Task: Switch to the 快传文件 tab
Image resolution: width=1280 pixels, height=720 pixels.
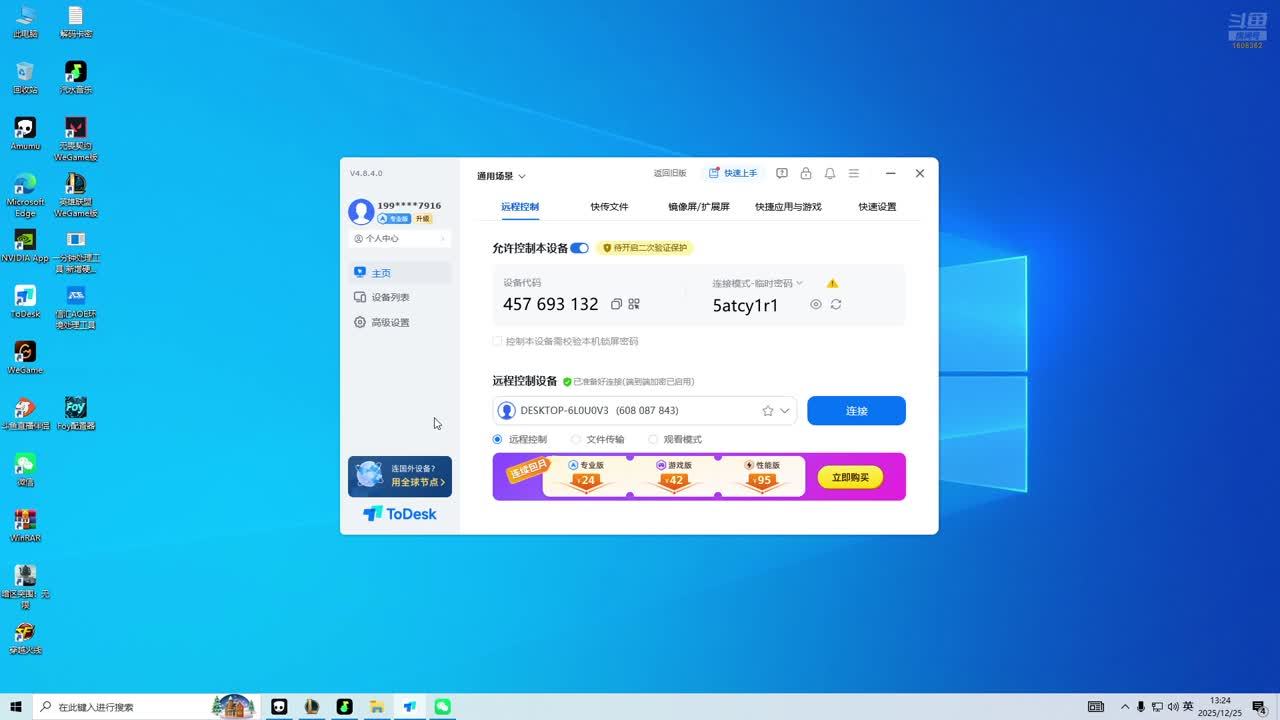Action: pos(609,207)
